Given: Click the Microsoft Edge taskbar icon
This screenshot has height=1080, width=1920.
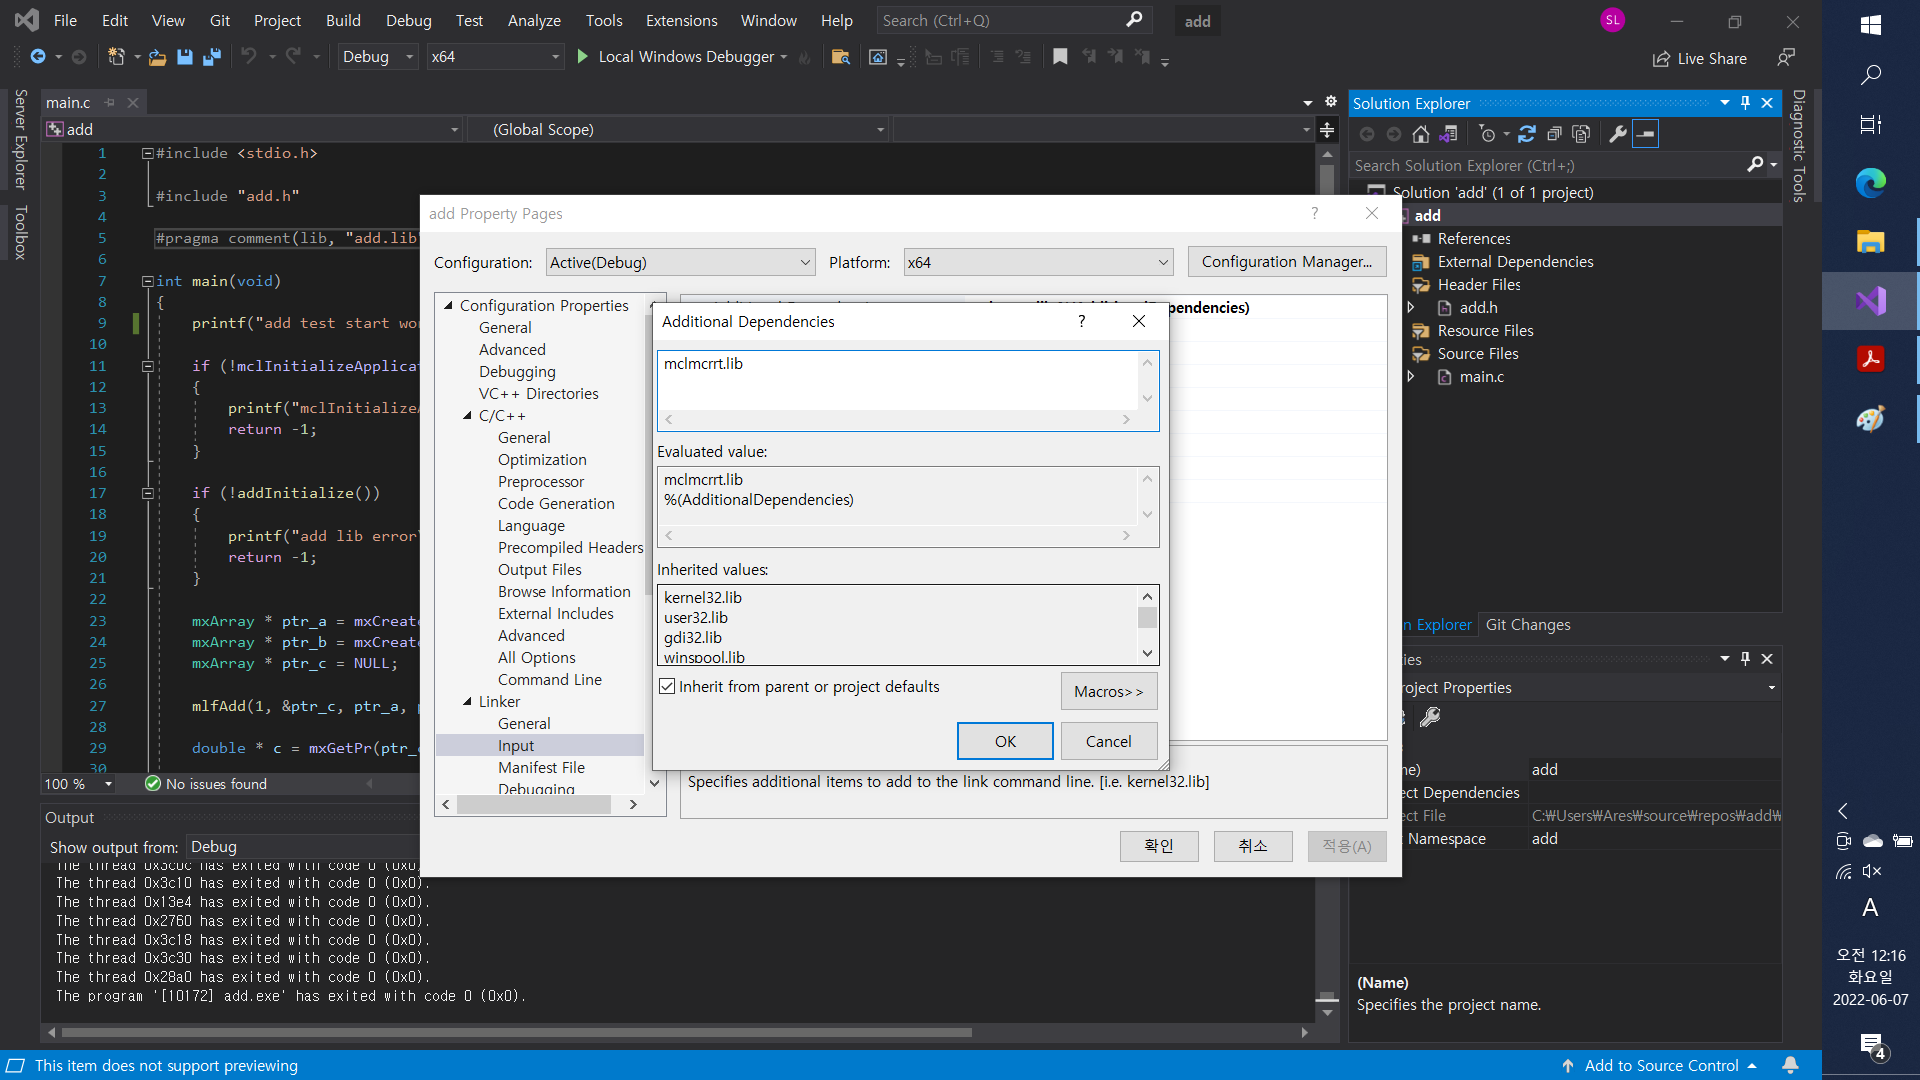Looking at the screenshot, I should click(1870, 182).
